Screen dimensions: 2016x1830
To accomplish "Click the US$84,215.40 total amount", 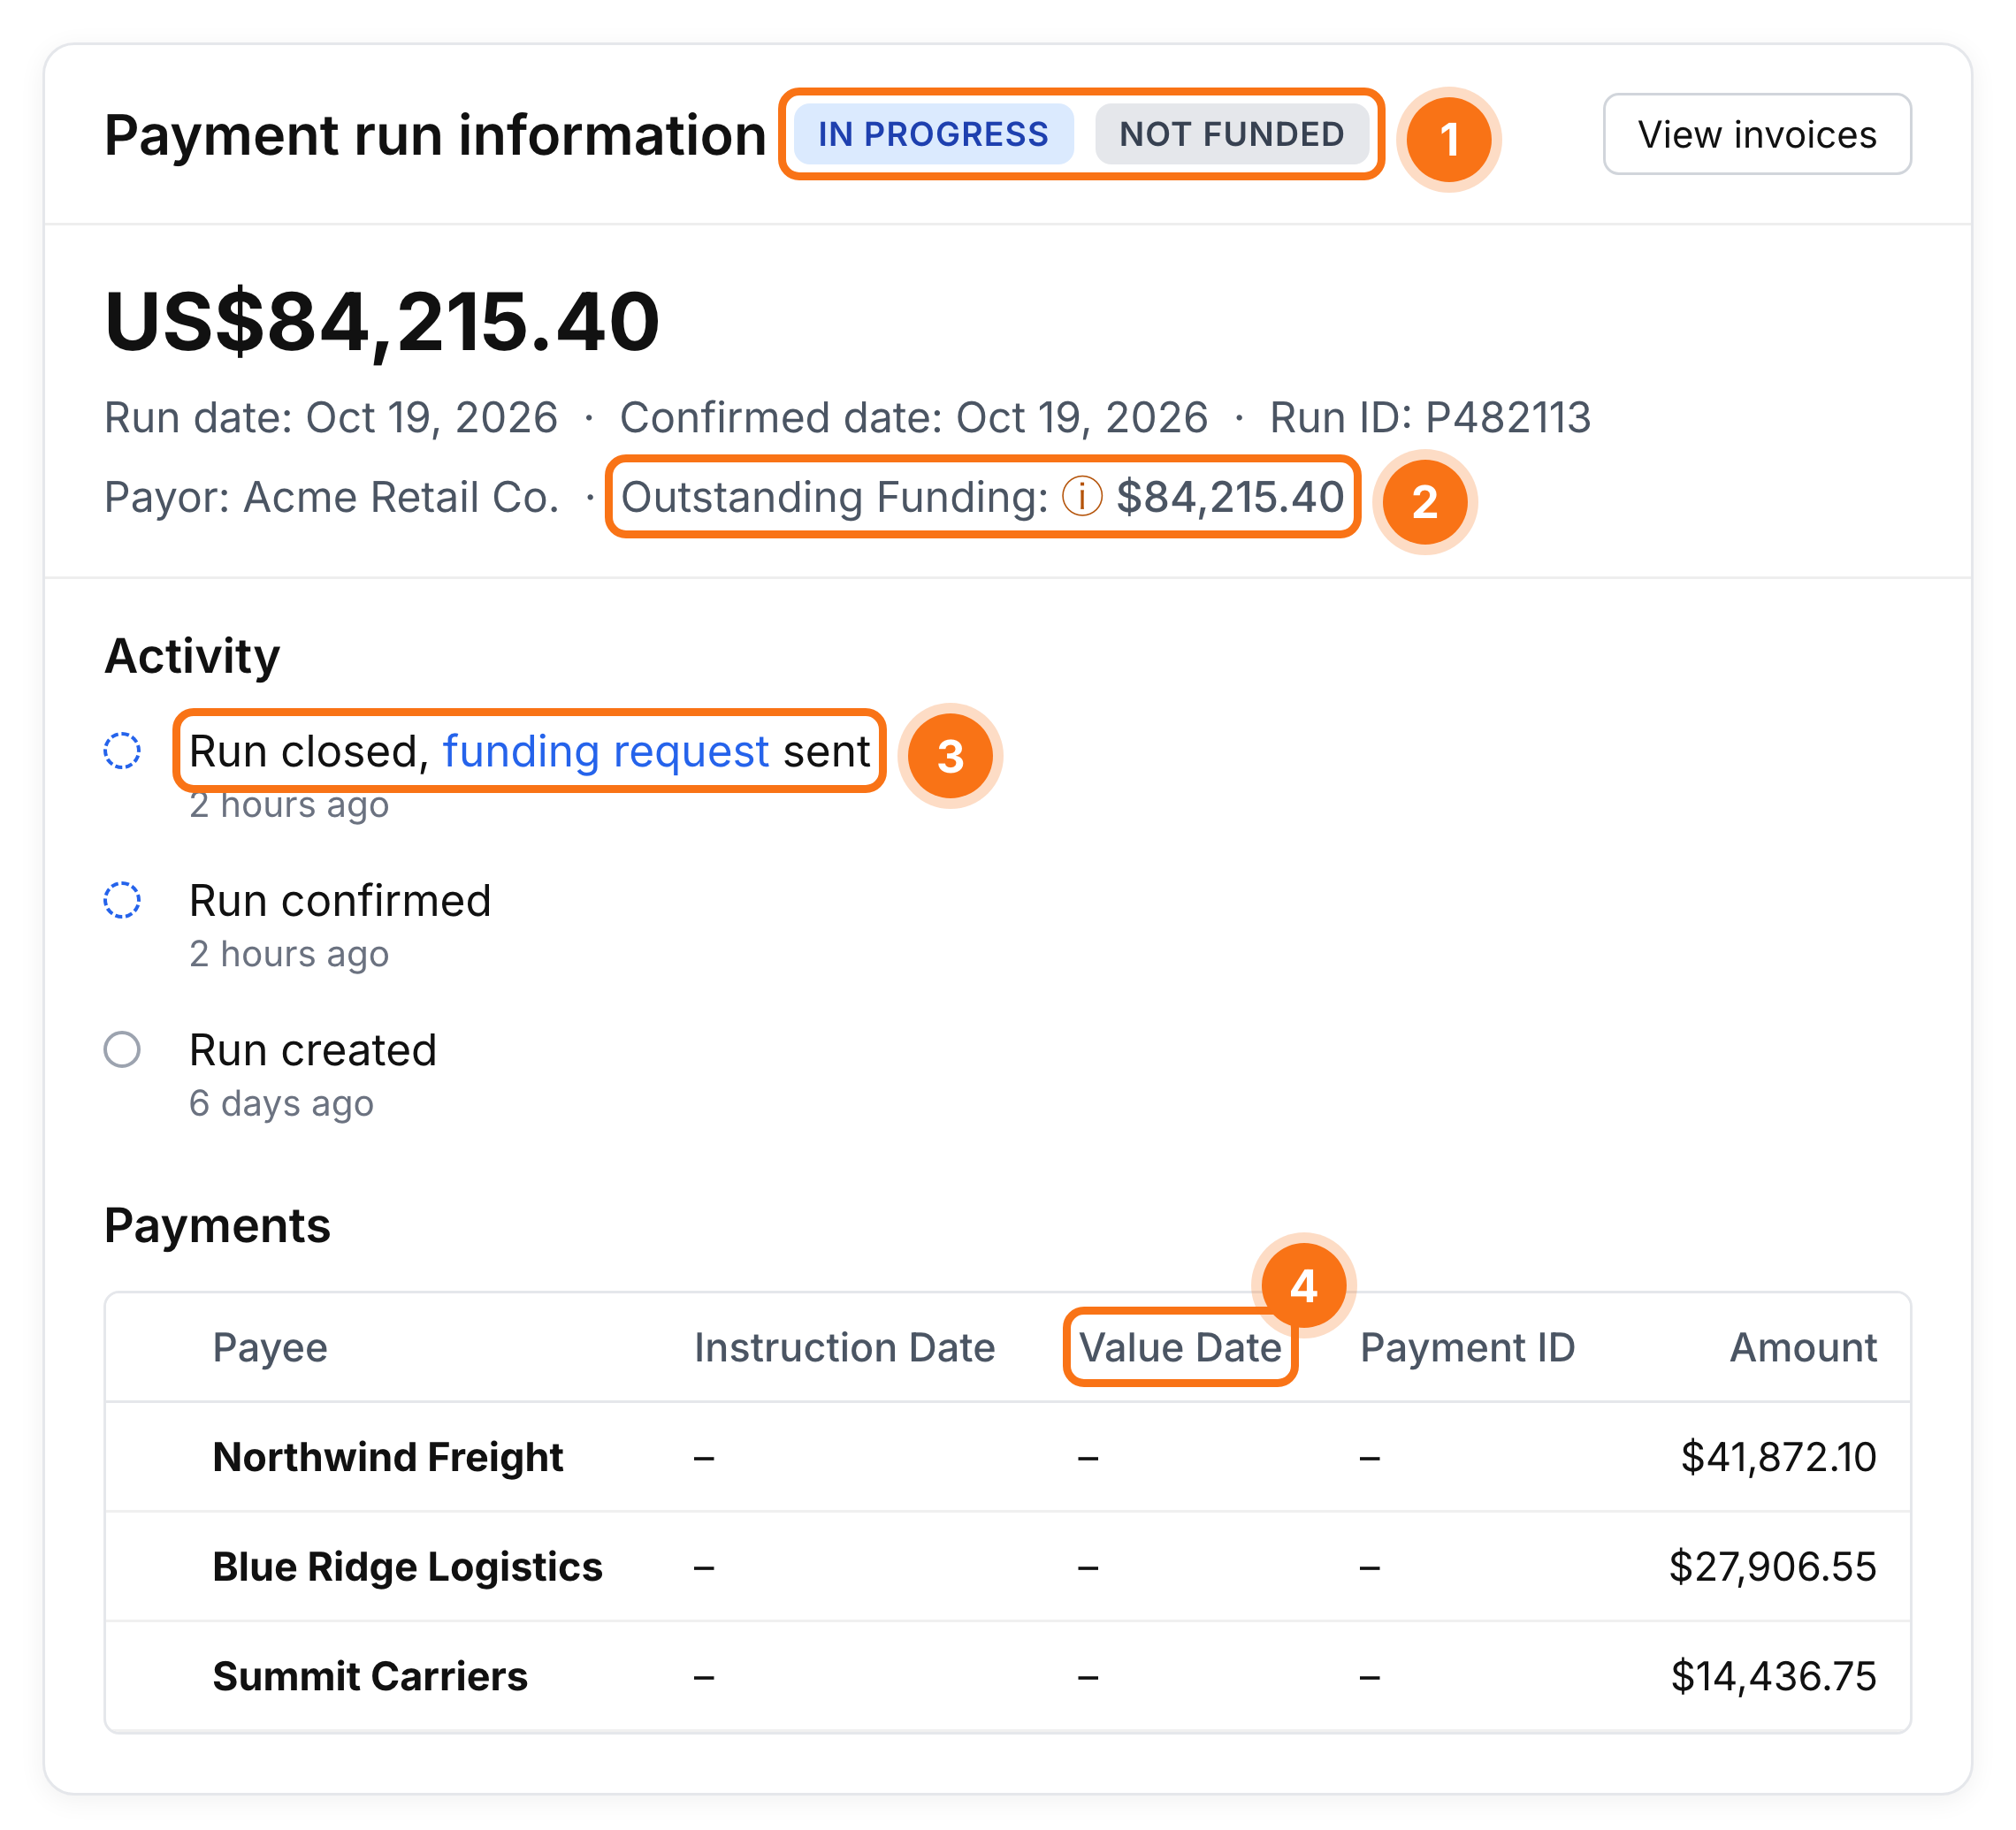I will pos(382,322).
